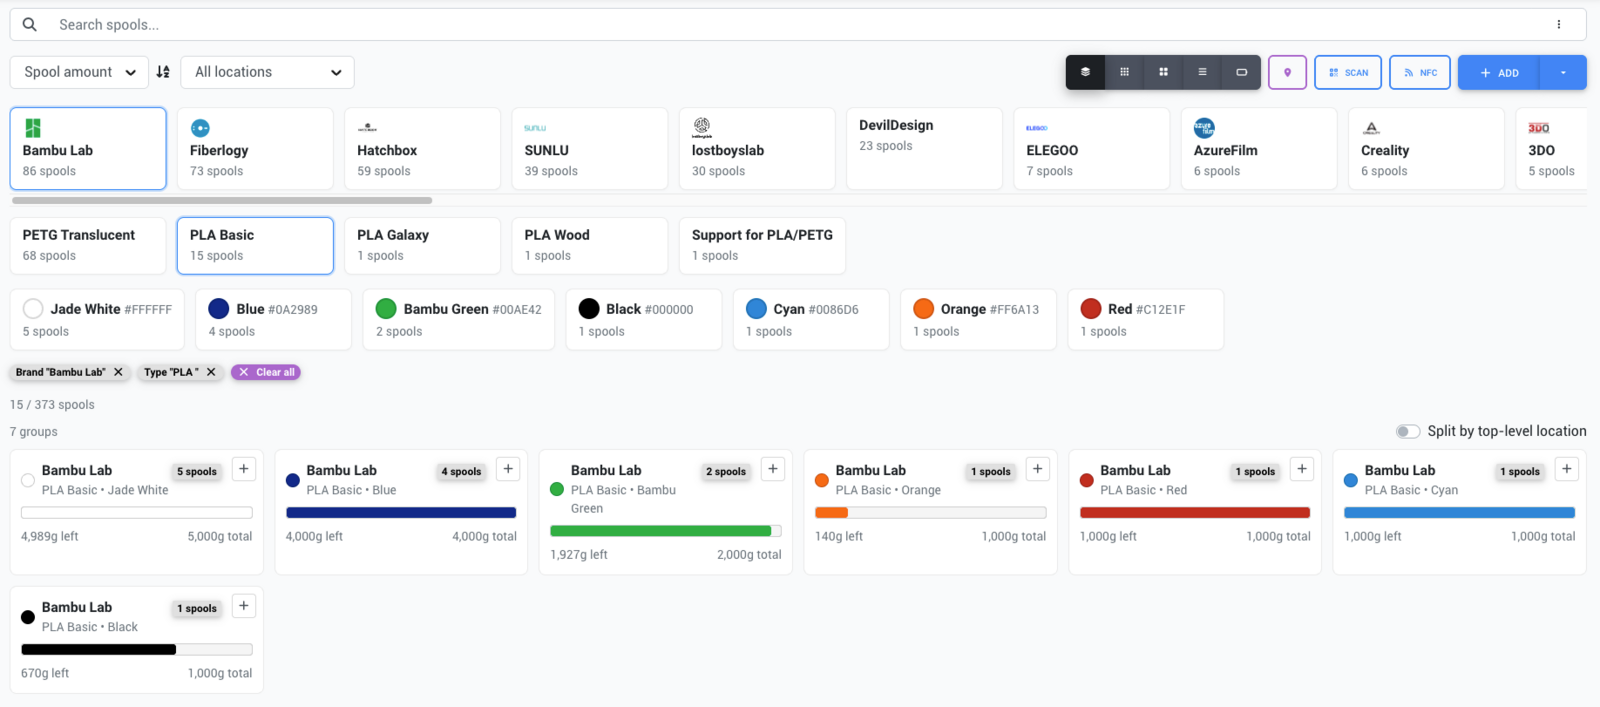Toggle sort direction icon
The image size is (1600, 707).
pyautogui.click(x=163, y=72)
